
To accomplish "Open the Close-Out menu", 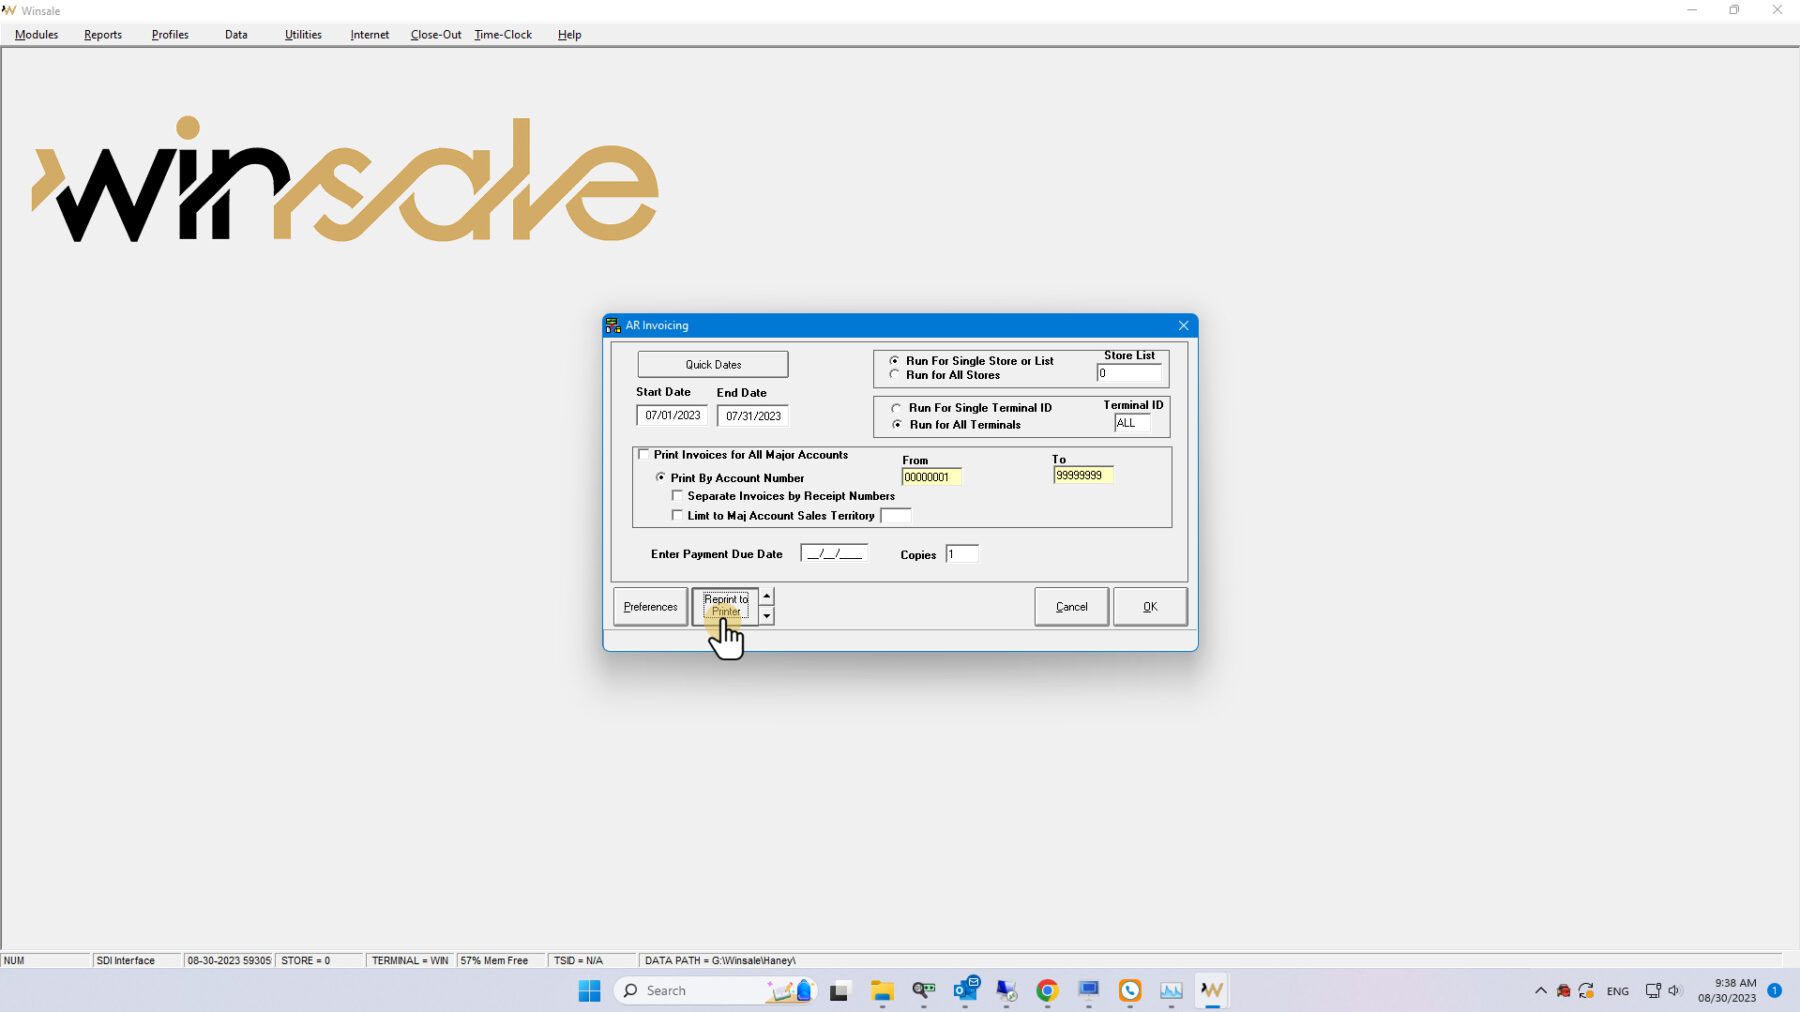I will 435,35.
